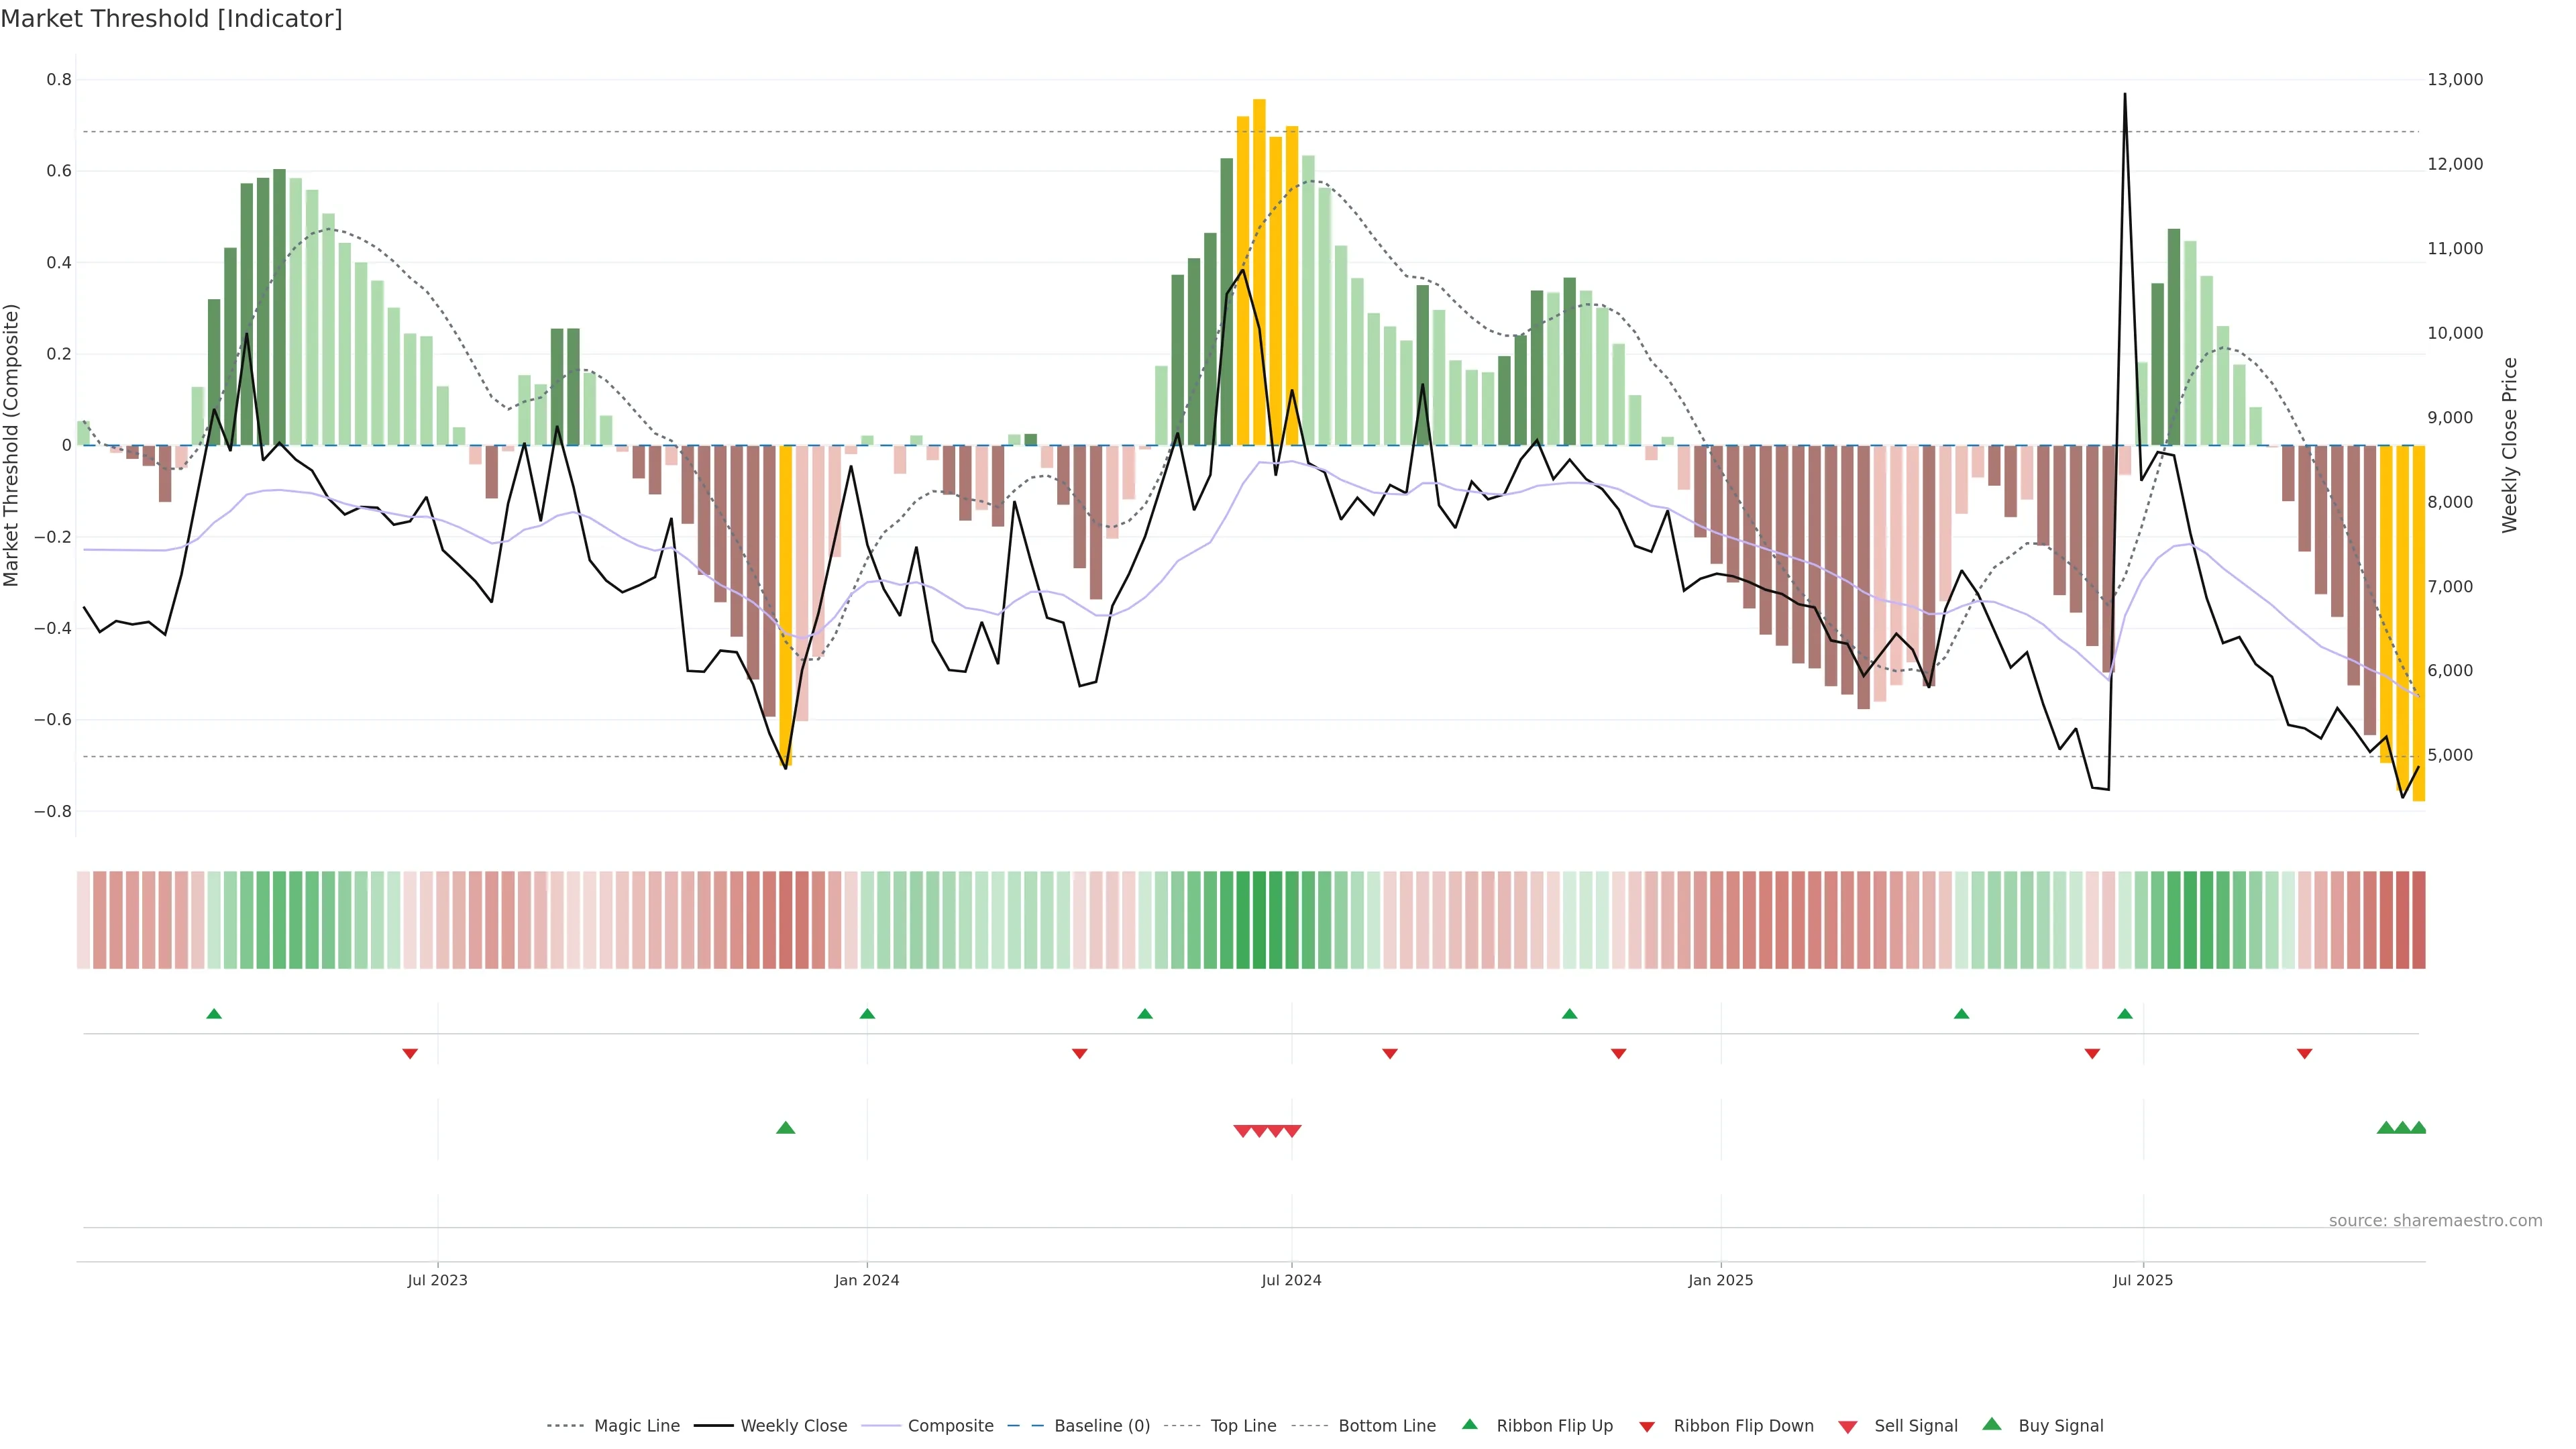
Task: Click ribbon flip down marker before Jul 2023
Action: (410, 1053)
